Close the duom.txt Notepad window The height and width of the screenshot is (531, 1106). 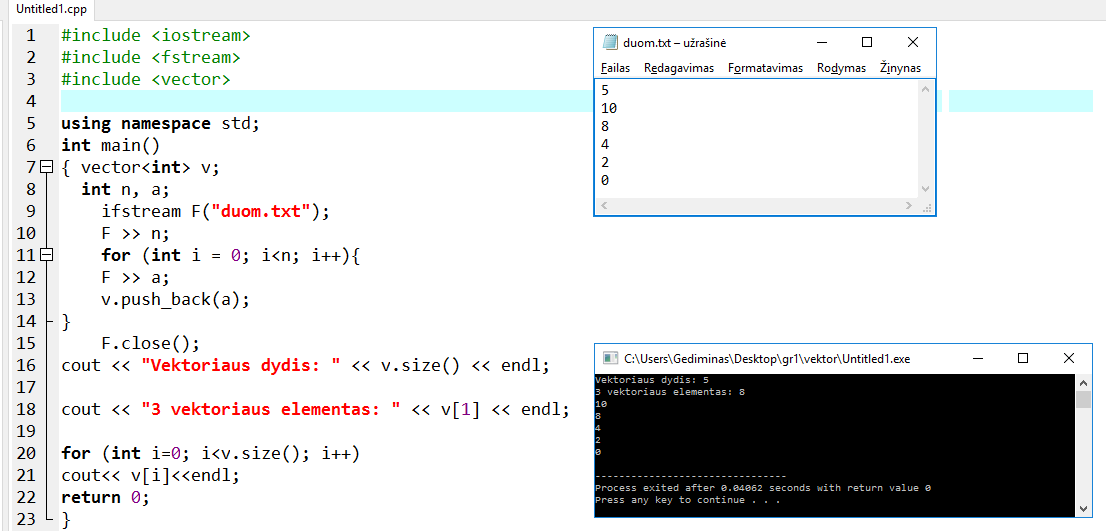[912, 42]
